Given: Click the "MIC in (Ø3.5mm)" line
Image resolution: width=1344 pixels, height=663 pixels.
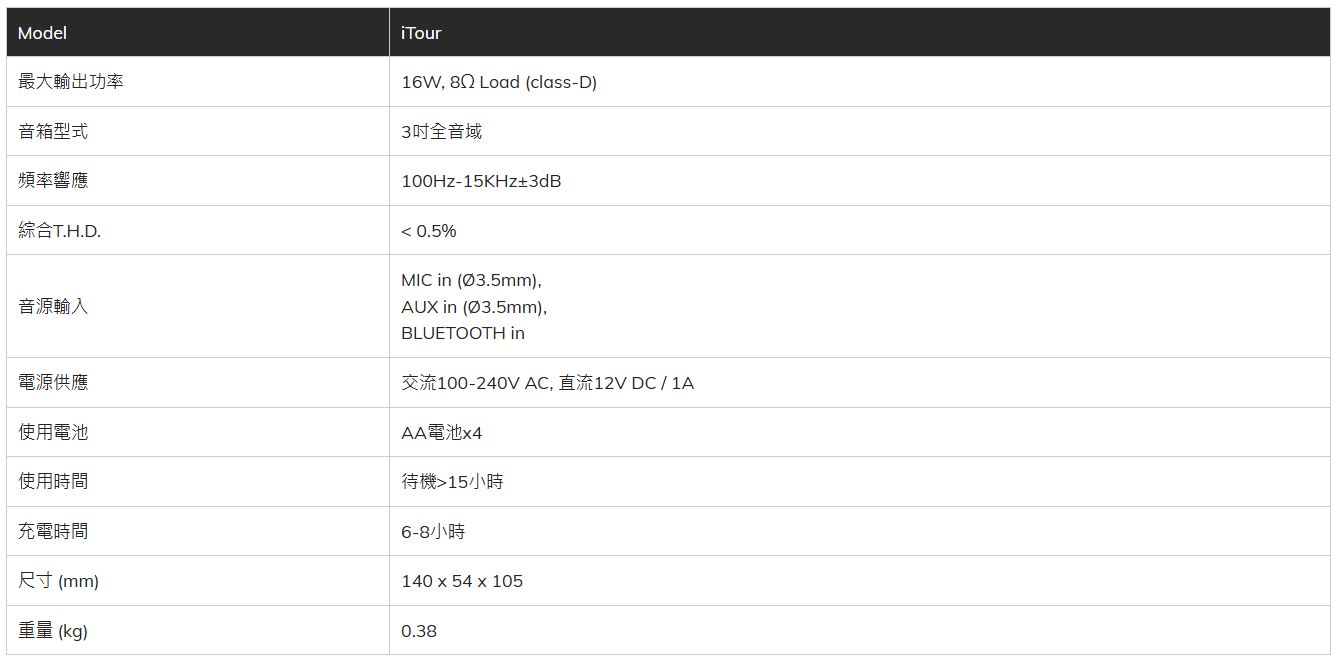Looking at the screenshot, I should click(471, 280).
